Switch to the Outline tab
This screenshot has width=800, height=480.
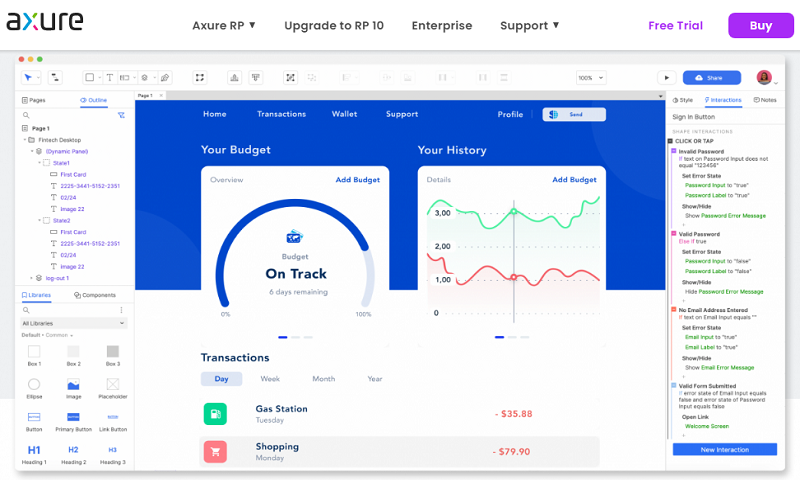click(x=93, y=100)
